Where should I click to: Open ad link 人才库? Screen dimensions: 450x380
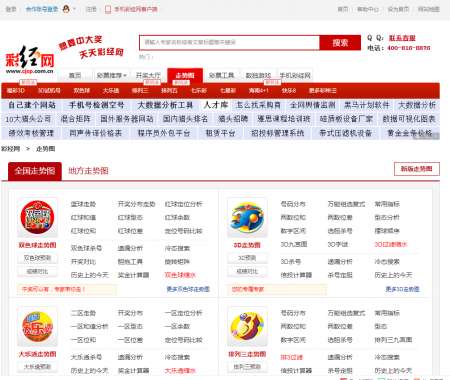[x=216, y=105]
